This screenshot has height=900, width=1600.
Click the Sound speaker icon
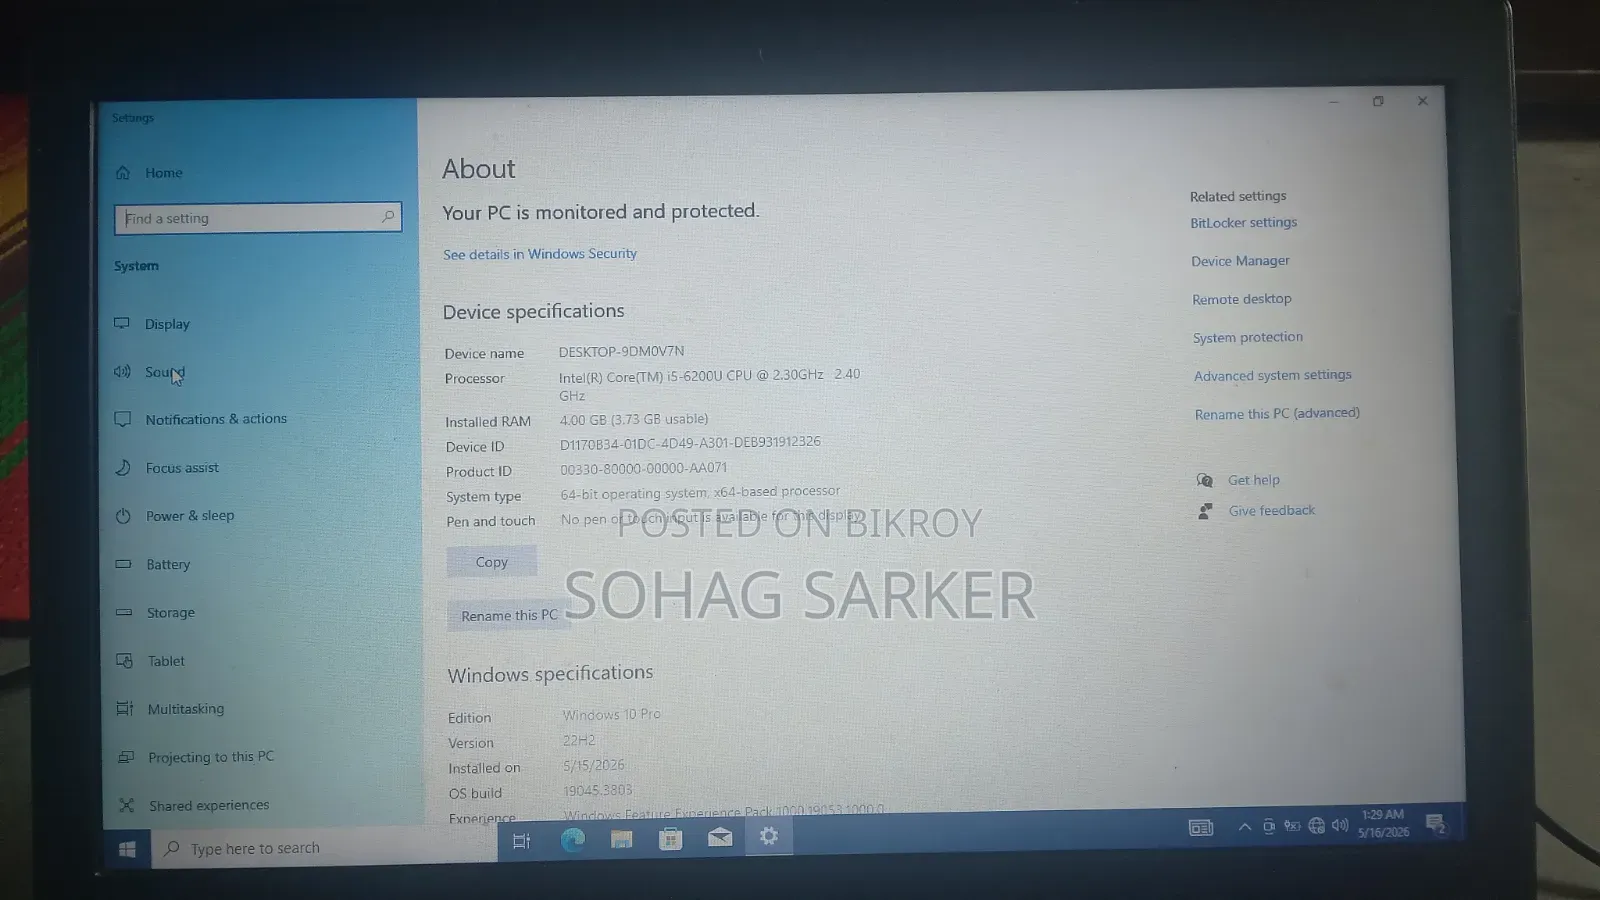[x=122, y=371]
